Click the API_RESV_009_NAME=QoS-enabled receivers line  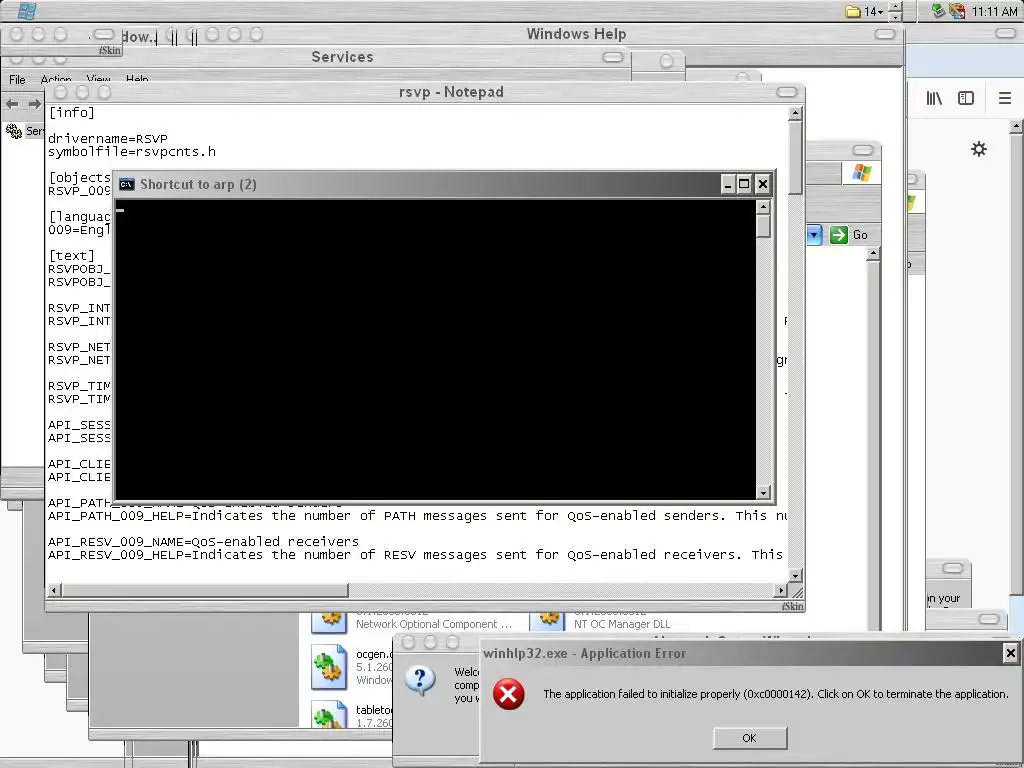point(203,541)
